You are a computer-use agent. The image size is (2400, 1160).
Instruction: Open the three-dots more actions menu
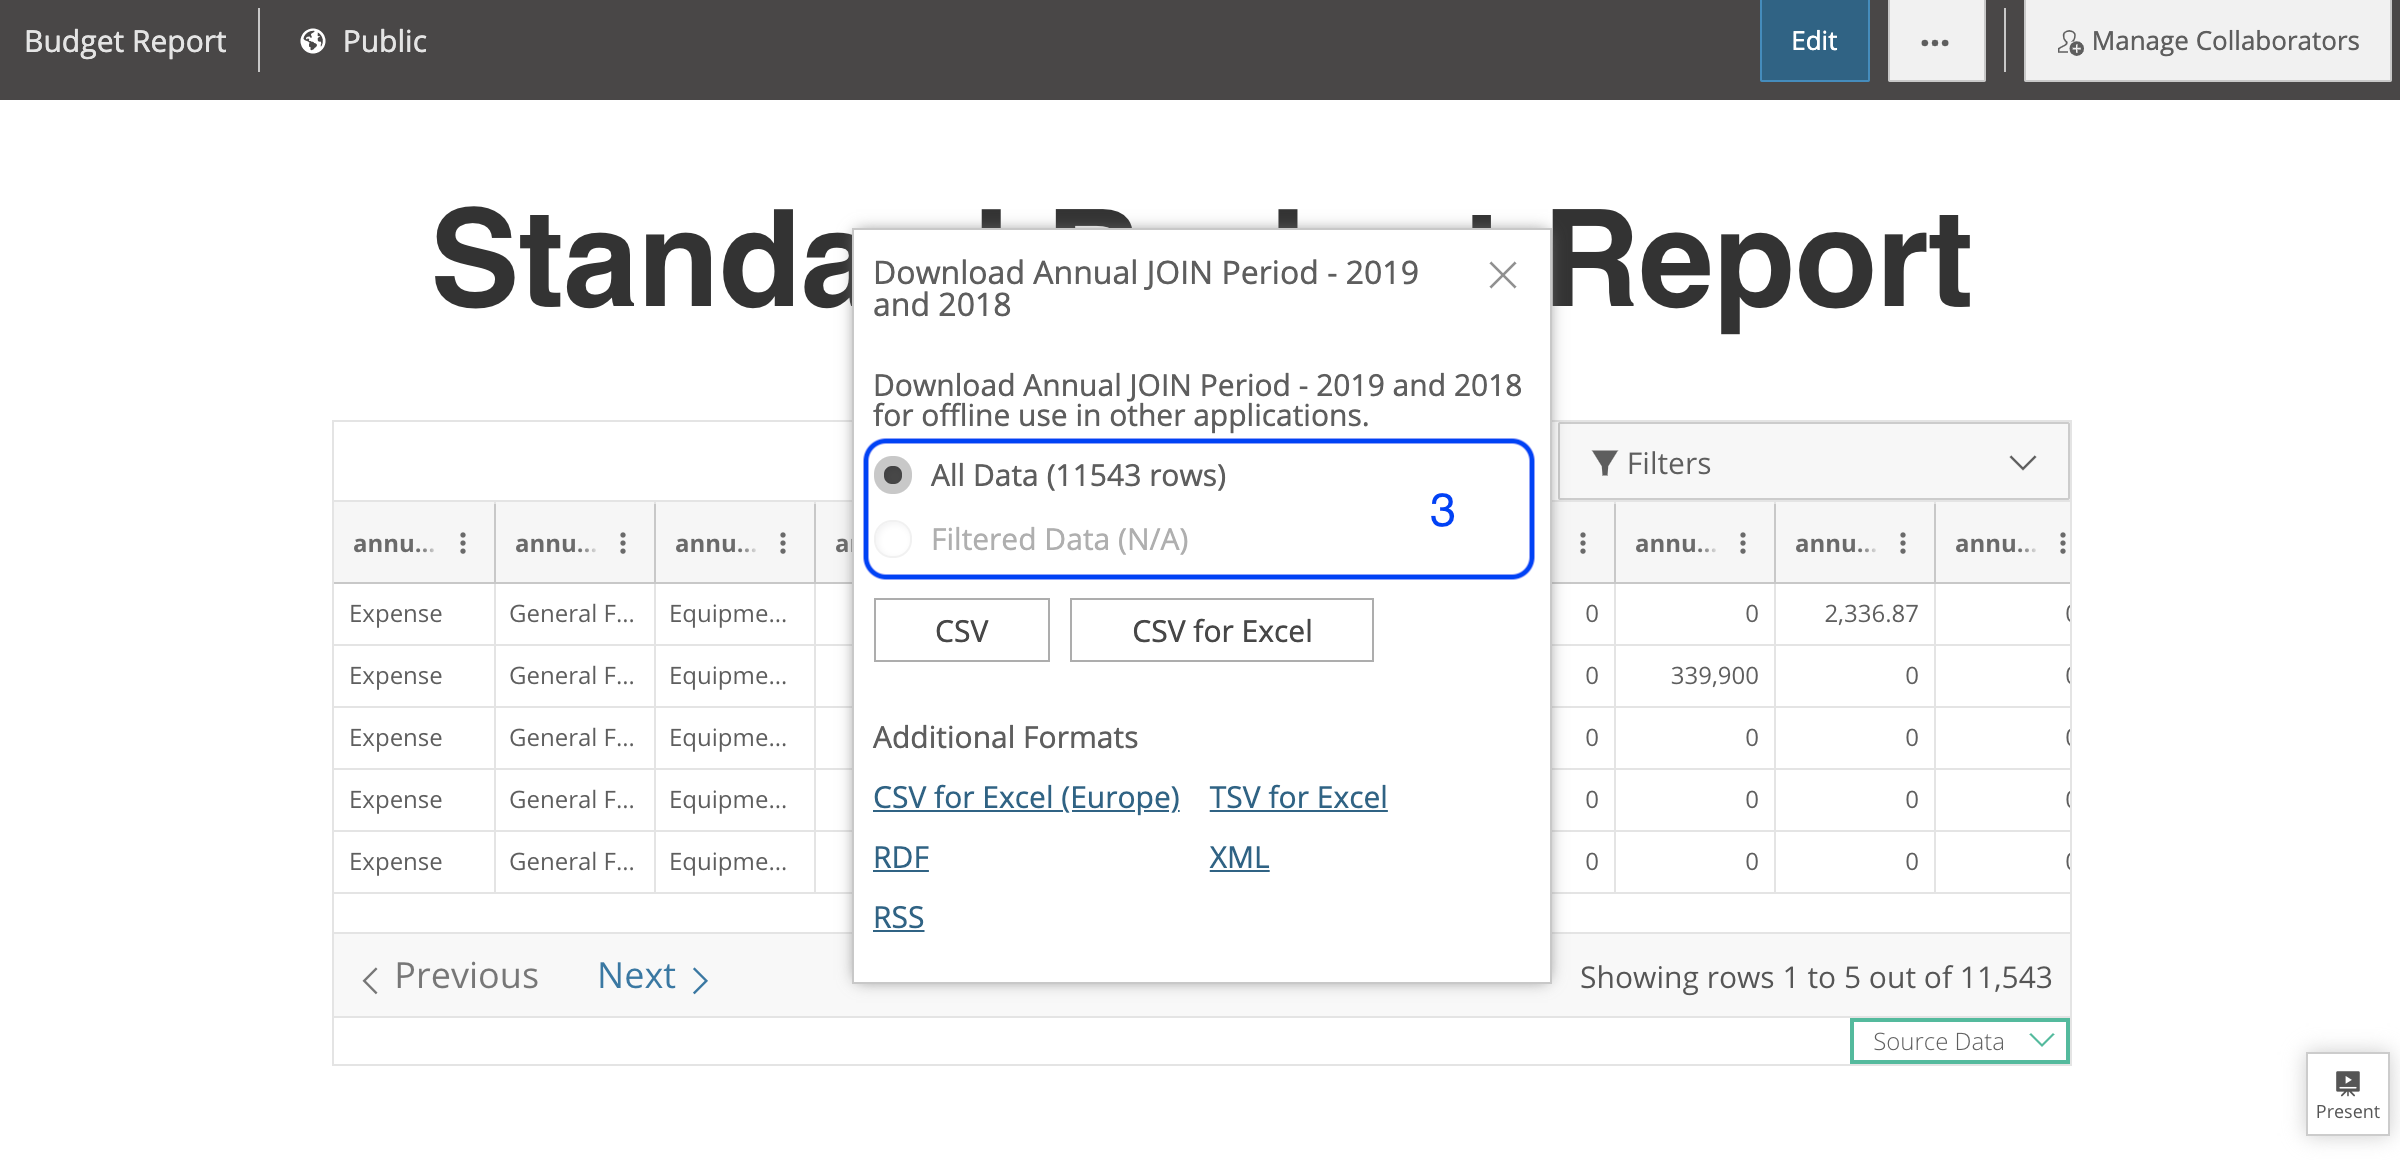click(x=1935, y=41)
